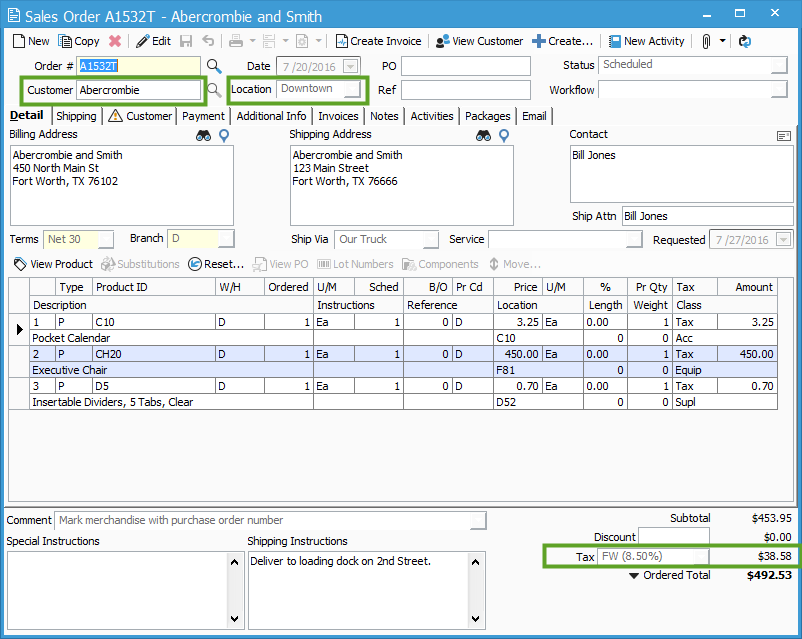Open the Requested date dropdown
The width and height of the screenshot is (802, 639).
[x=784, y=240]
